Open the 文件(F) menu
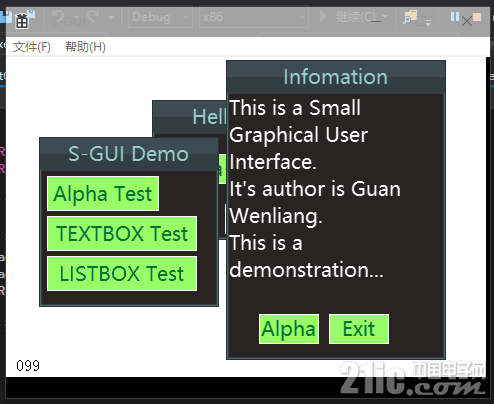This screenshot has width=494, height=404. pyautogui.click(x=32, y=47)
